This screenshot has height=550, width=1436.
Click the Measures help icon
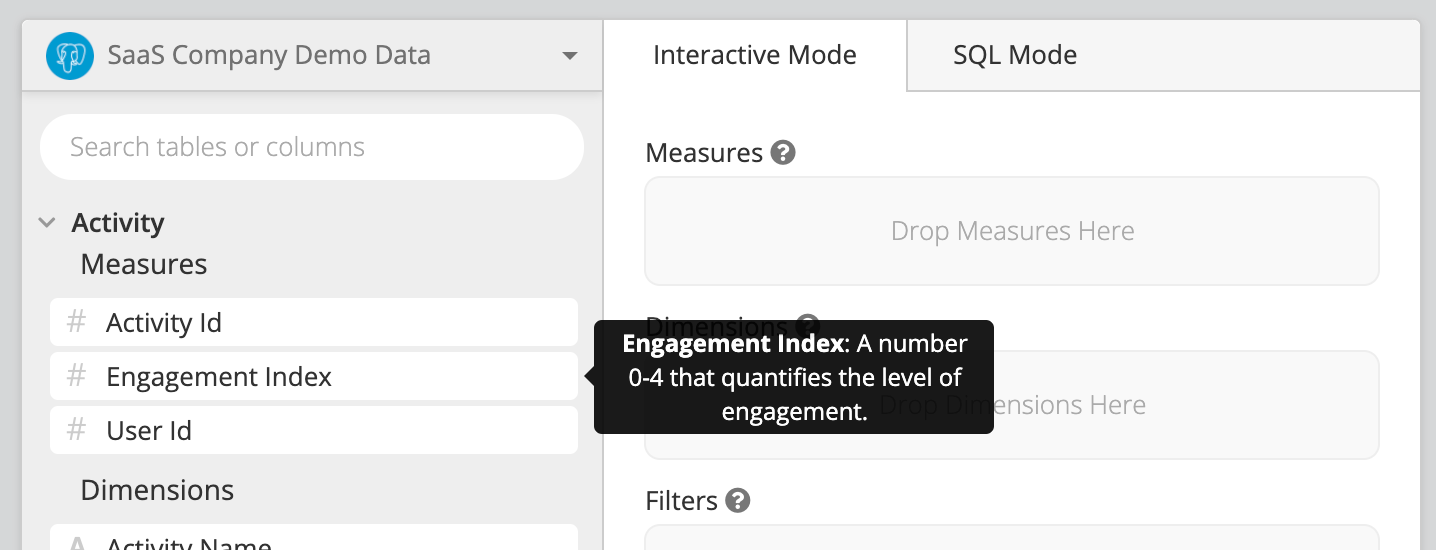pos(784,153)
